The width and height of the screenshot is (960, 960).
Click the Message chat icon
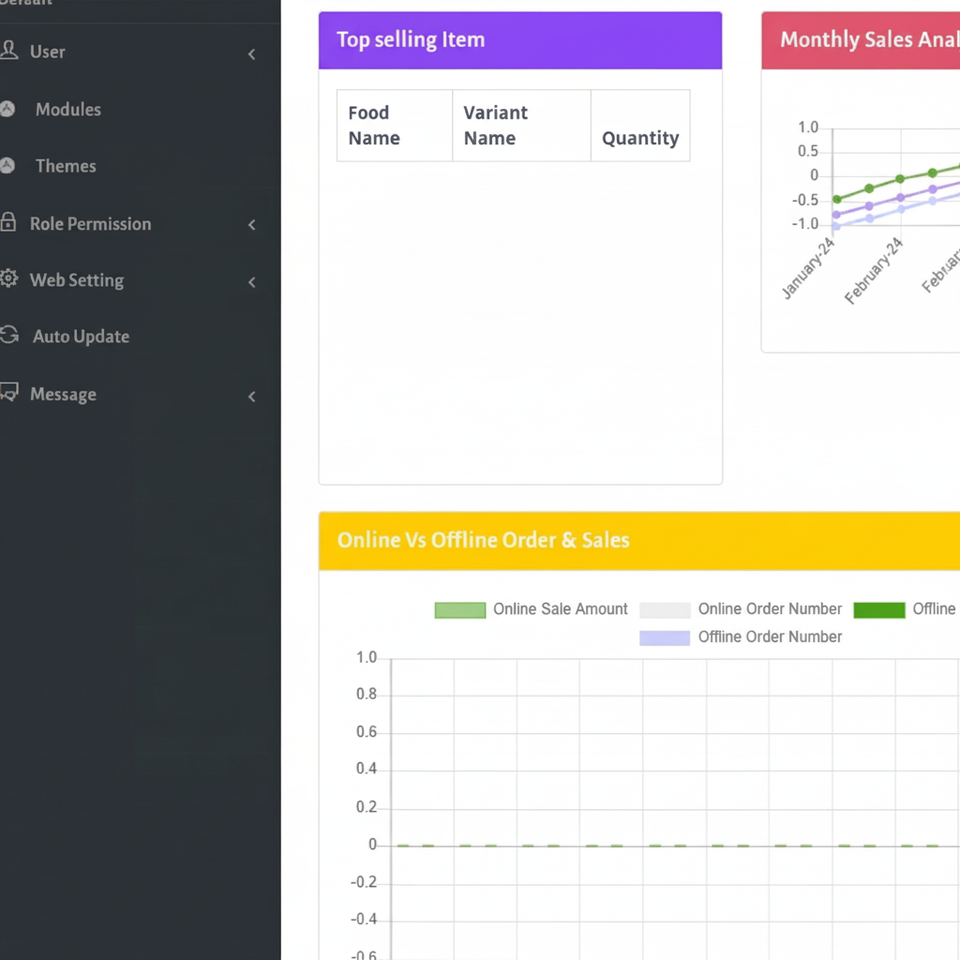[x=8, y=393]
